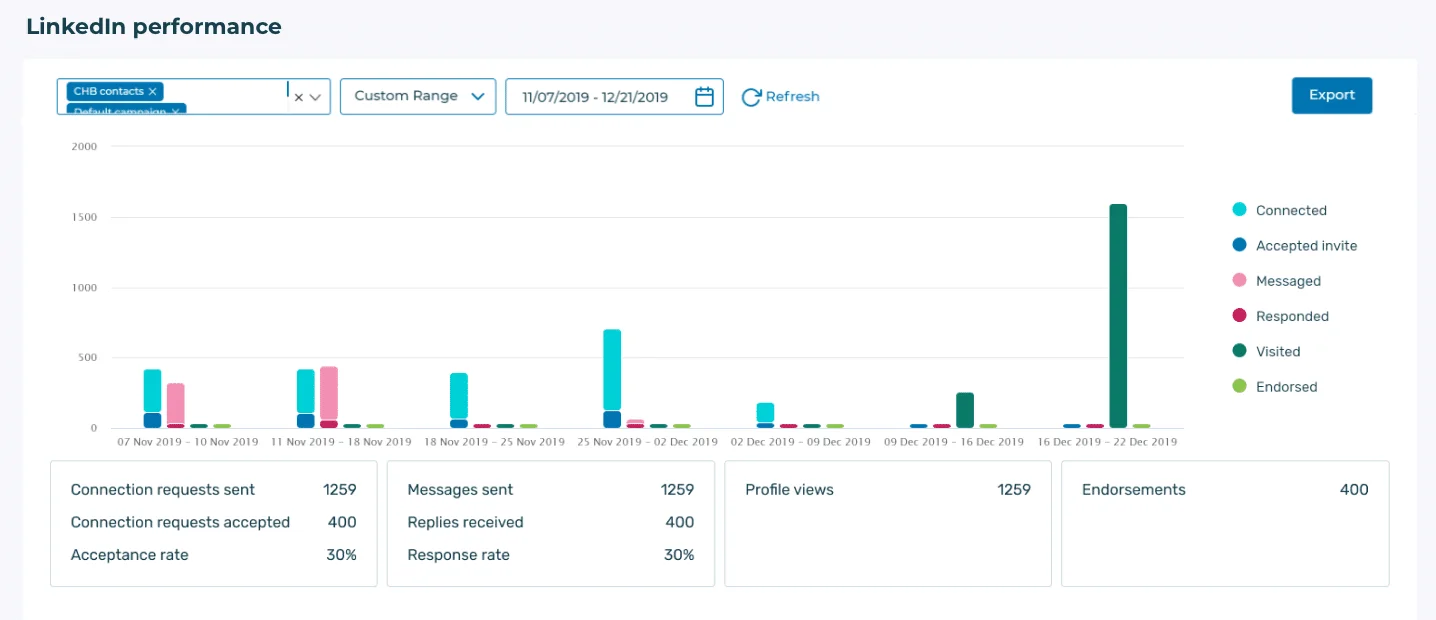Image resolution: width=1436 pixels, height=620 pixels.
Task: Click the 'LinkedIn performance' heading
Action: (x=154, y=27)
